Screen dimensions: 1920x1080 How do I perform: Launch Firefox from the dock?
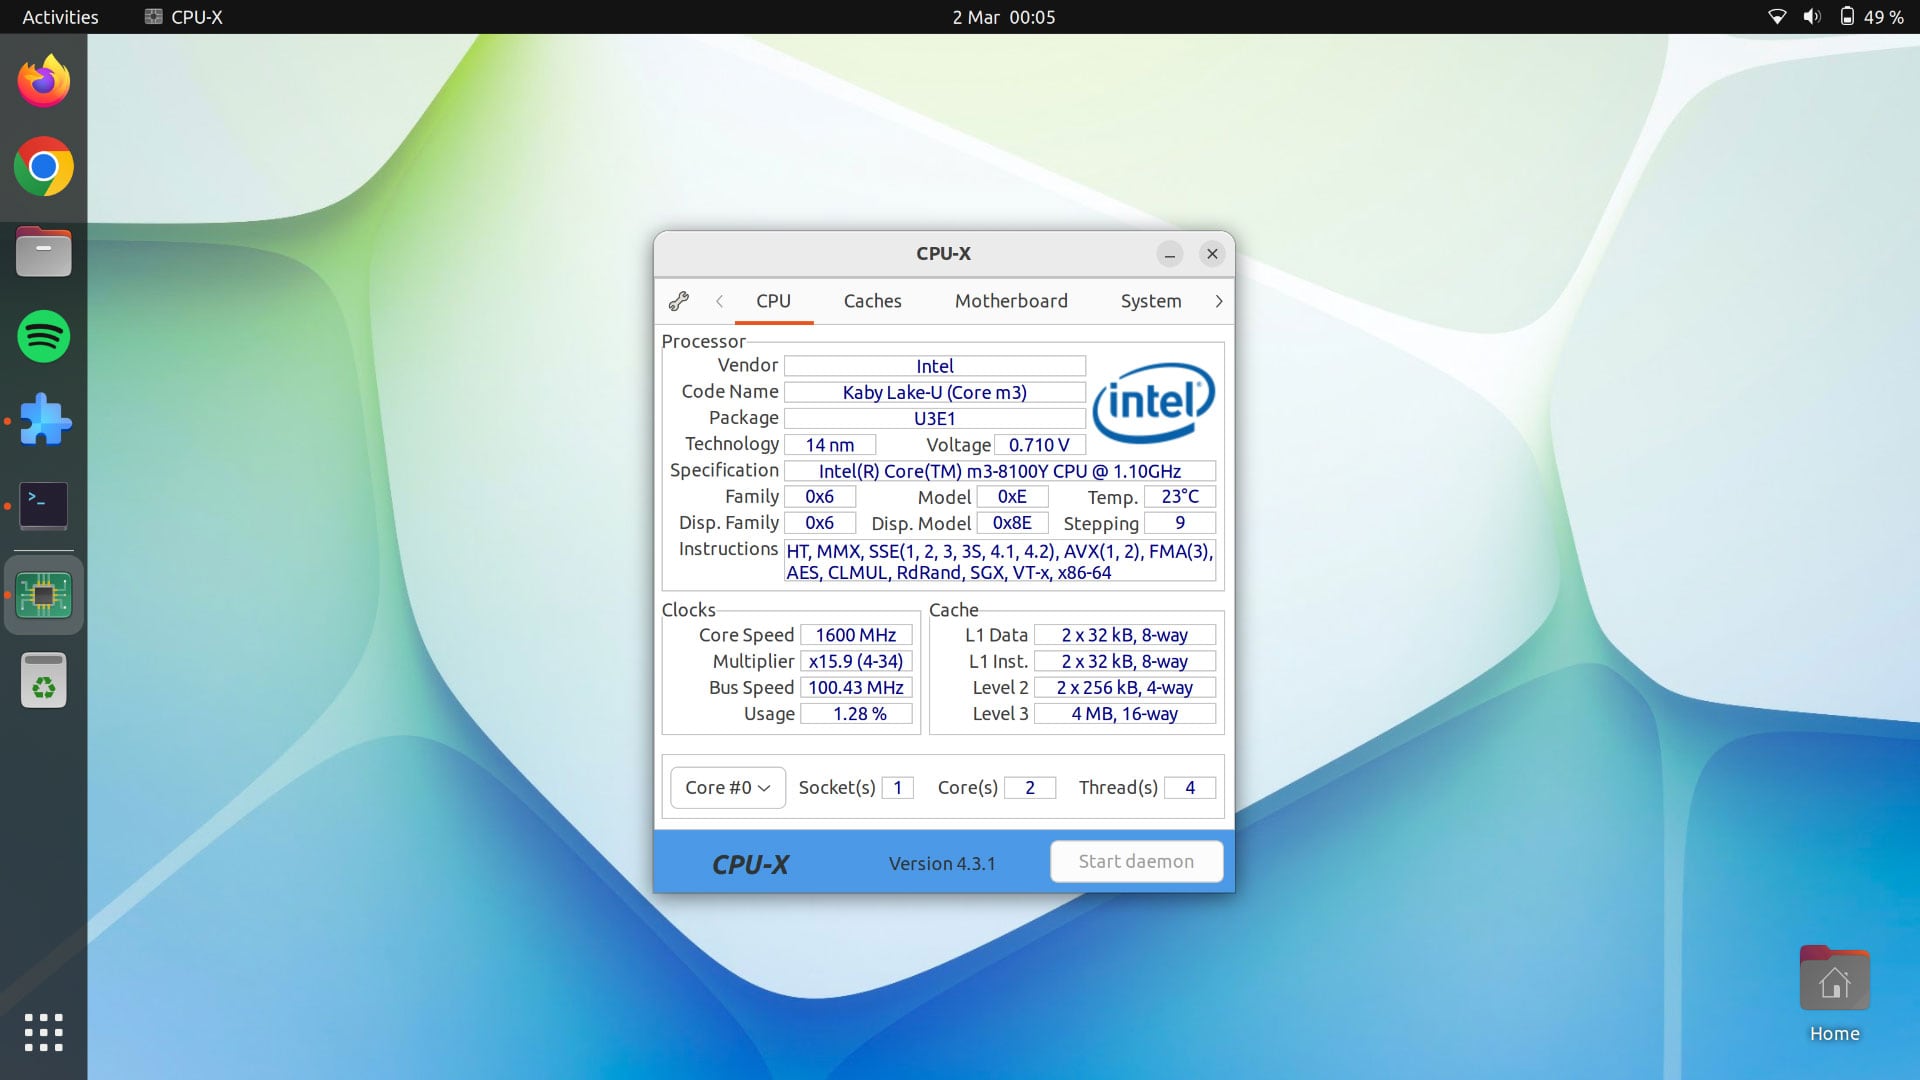[43, 80]
